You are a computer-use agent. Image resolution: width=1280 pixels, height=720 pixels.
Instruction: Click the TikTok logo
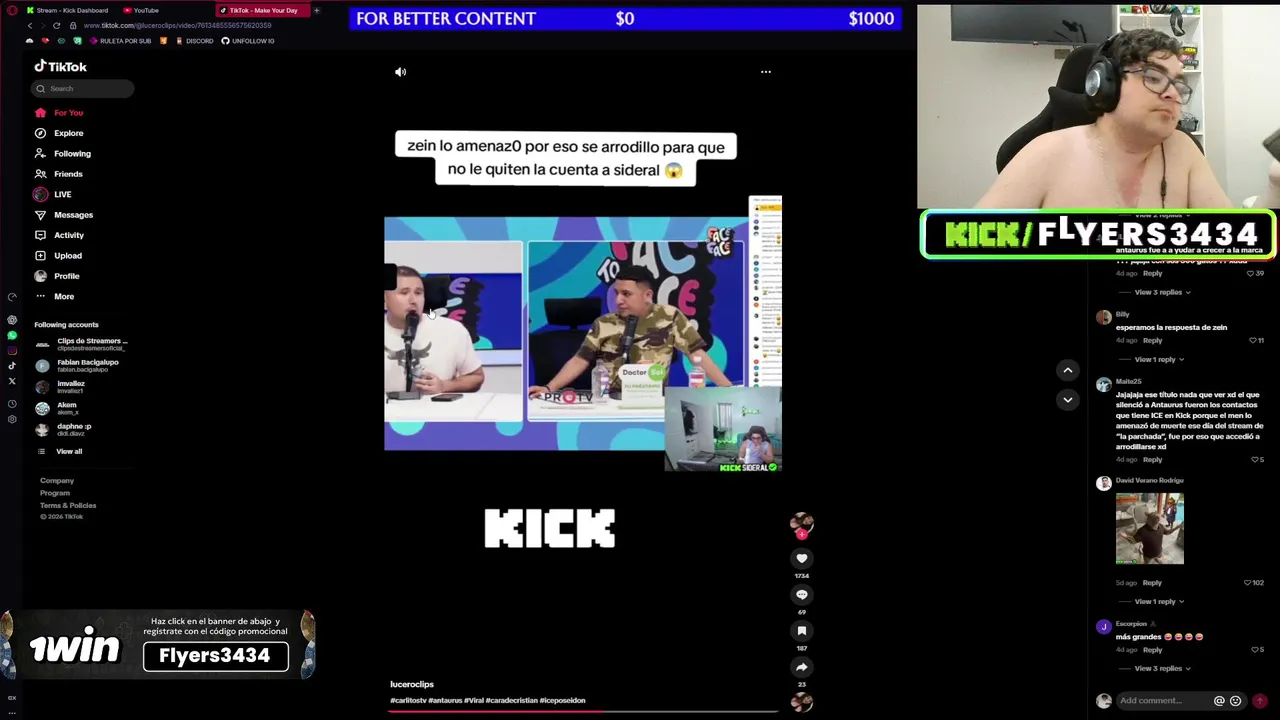point(60,66)
